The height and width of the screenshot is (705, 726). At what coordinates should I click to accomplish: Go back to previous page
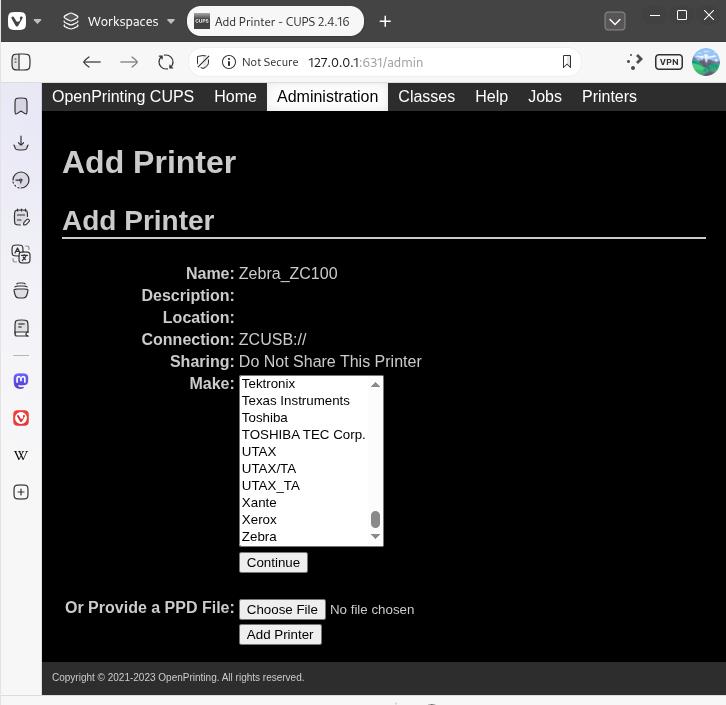click(x=92, y=62)
